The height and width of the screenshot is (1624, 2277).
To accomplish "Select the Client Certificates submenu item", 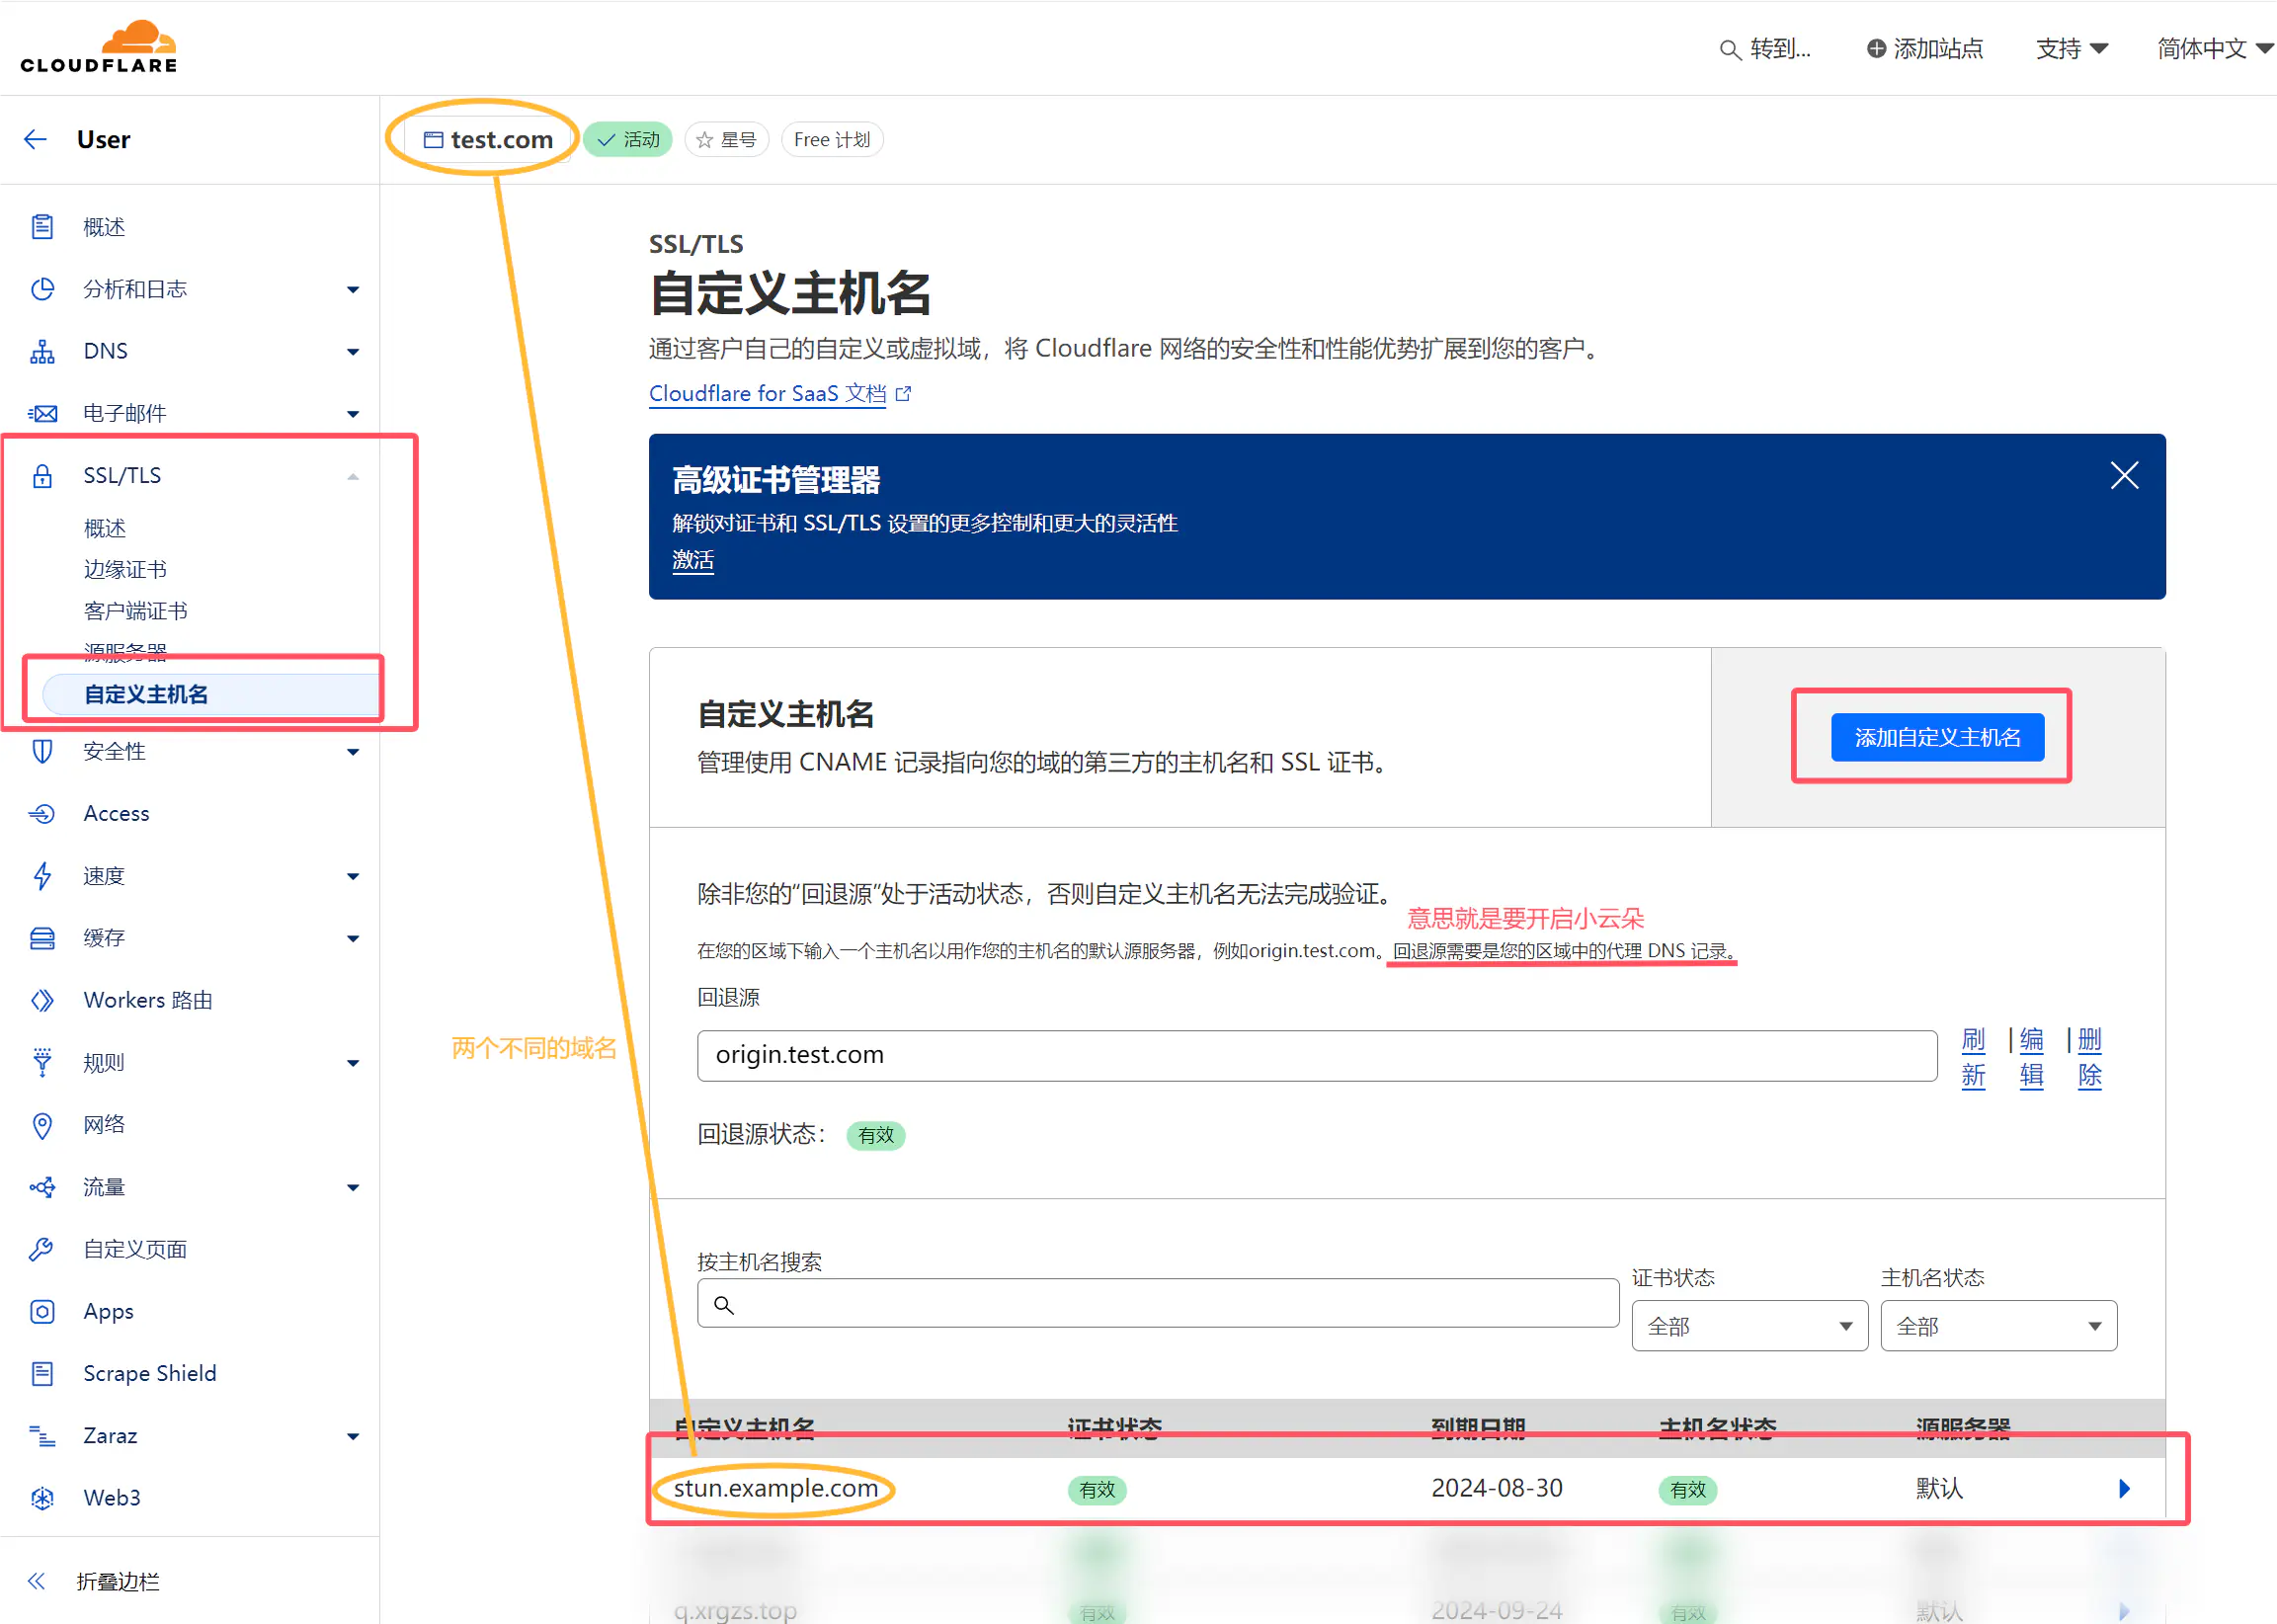I will [135, 611].
